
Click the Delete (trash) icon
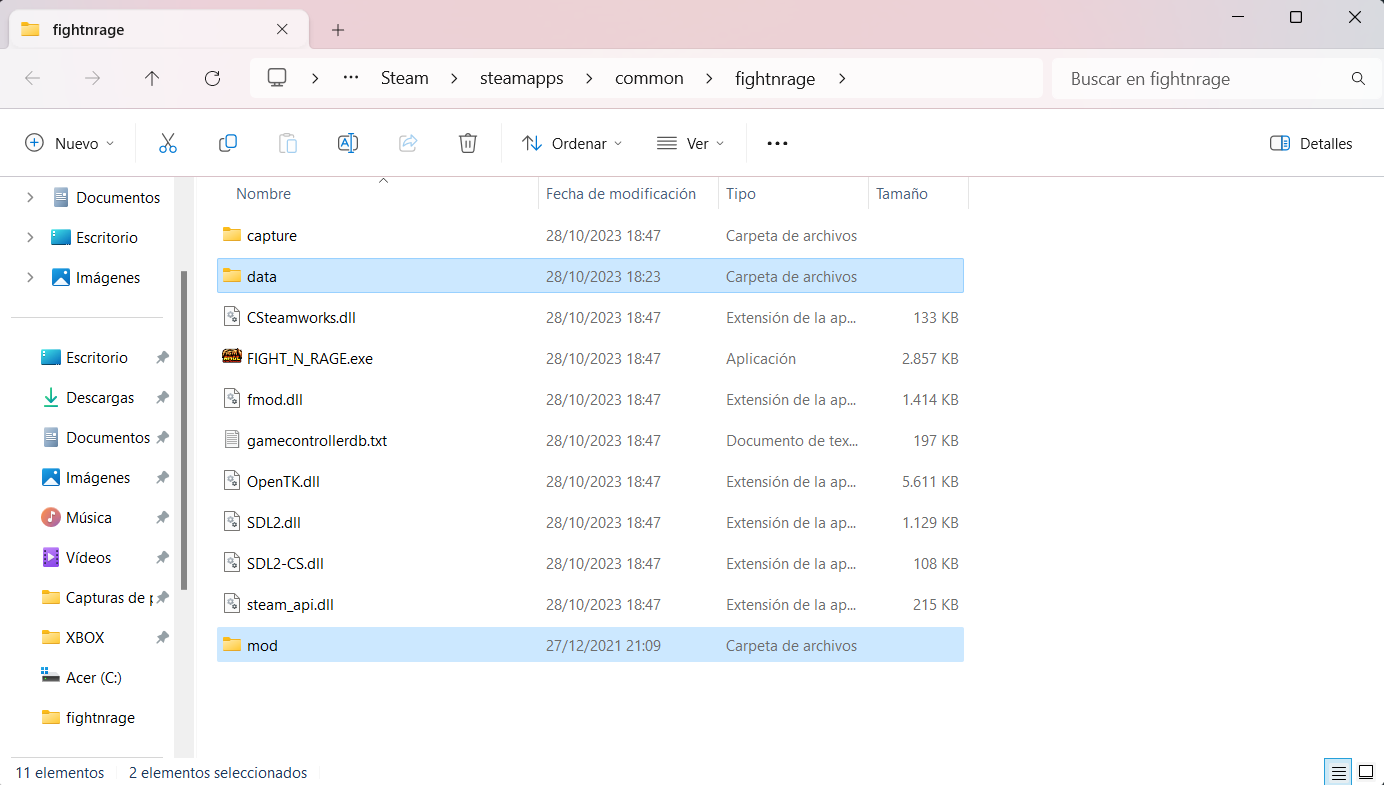pos(467,142)
